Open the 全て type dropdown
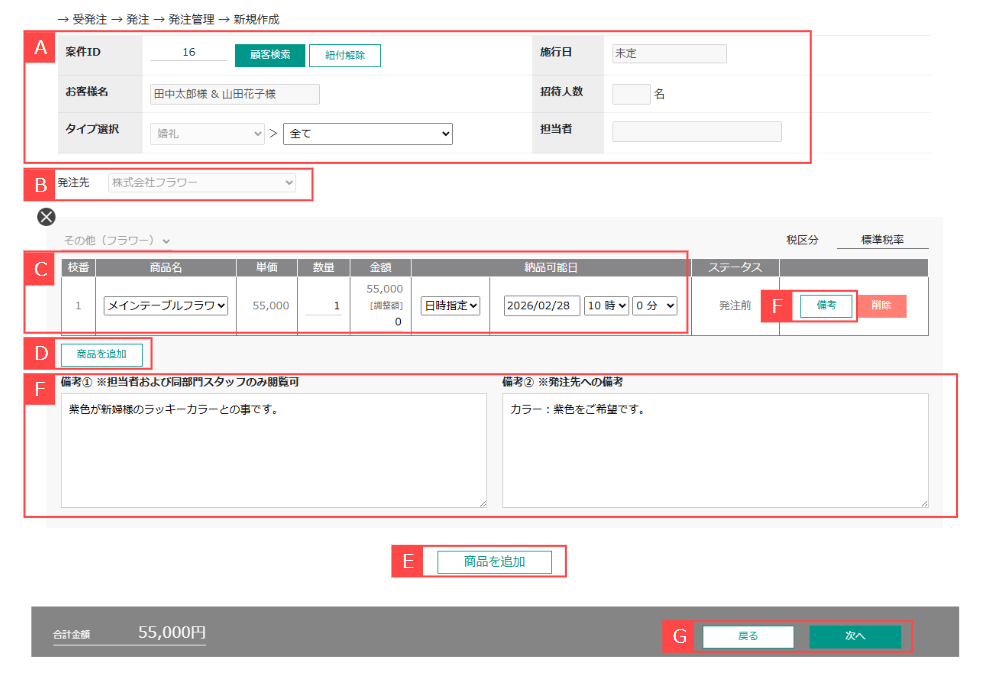The height and width of the screenshot is (674, 996). [x=368, y=133]
